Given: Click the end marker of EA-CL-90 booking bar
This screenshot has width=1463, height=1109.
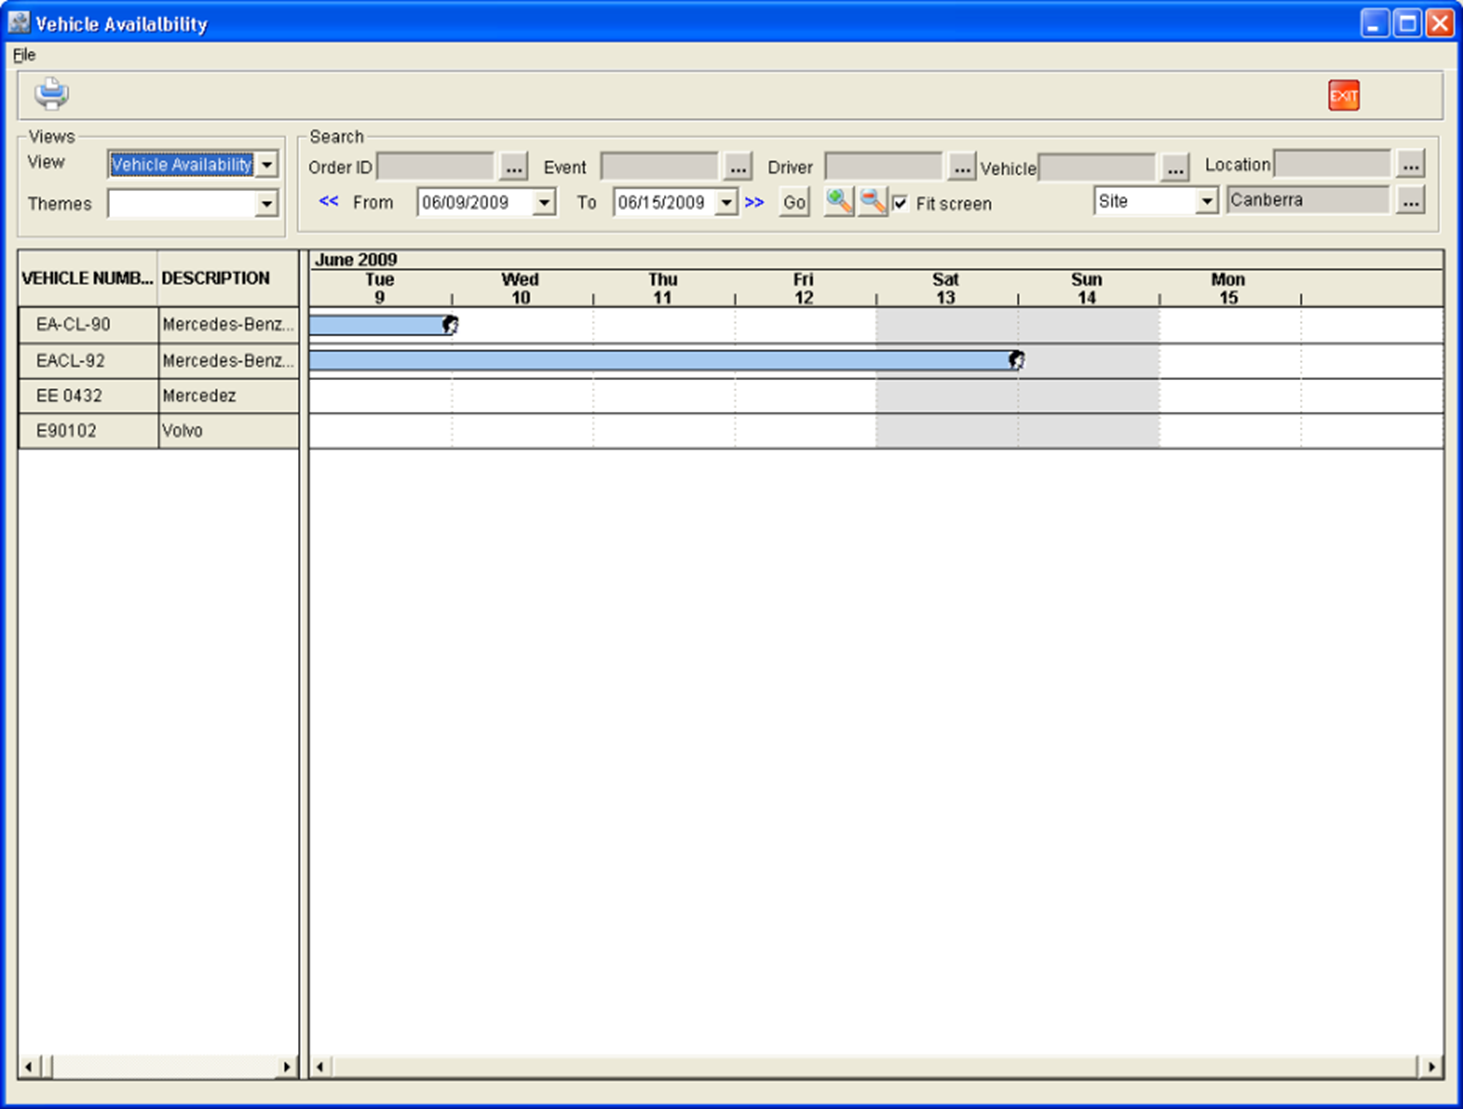Looking at the screenshot, I should [450, 324].
